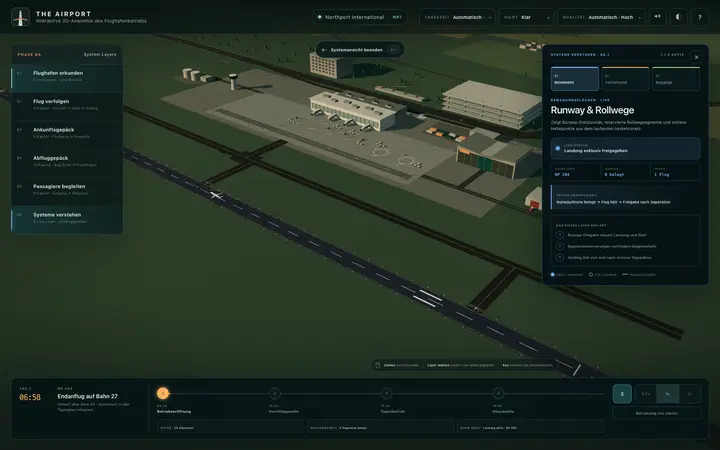The width and height of the screenshot is (720, 450).
Task: Open chapter Flug verfolgen
Action: [x=67, y=105]
